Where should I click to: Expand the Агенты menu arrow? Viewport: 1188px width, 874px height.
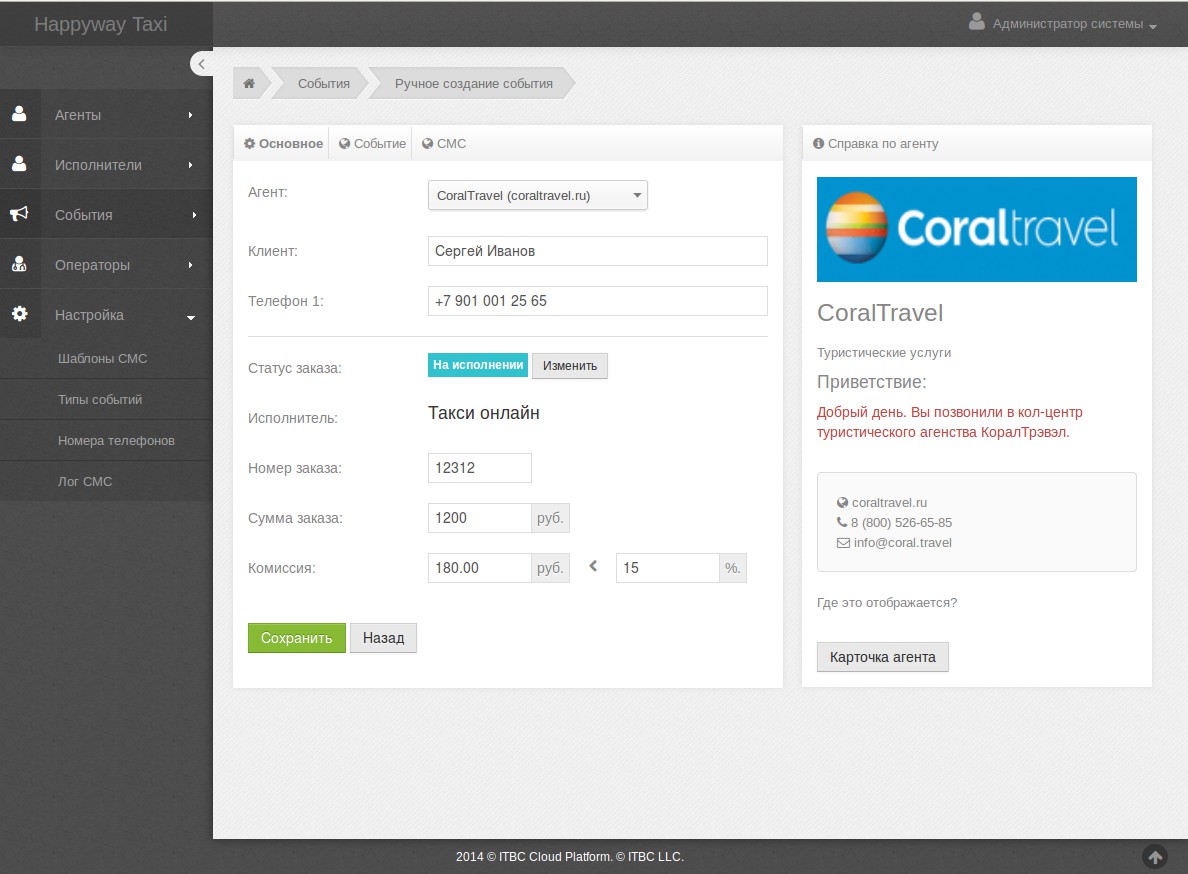[x=190, y=115]
